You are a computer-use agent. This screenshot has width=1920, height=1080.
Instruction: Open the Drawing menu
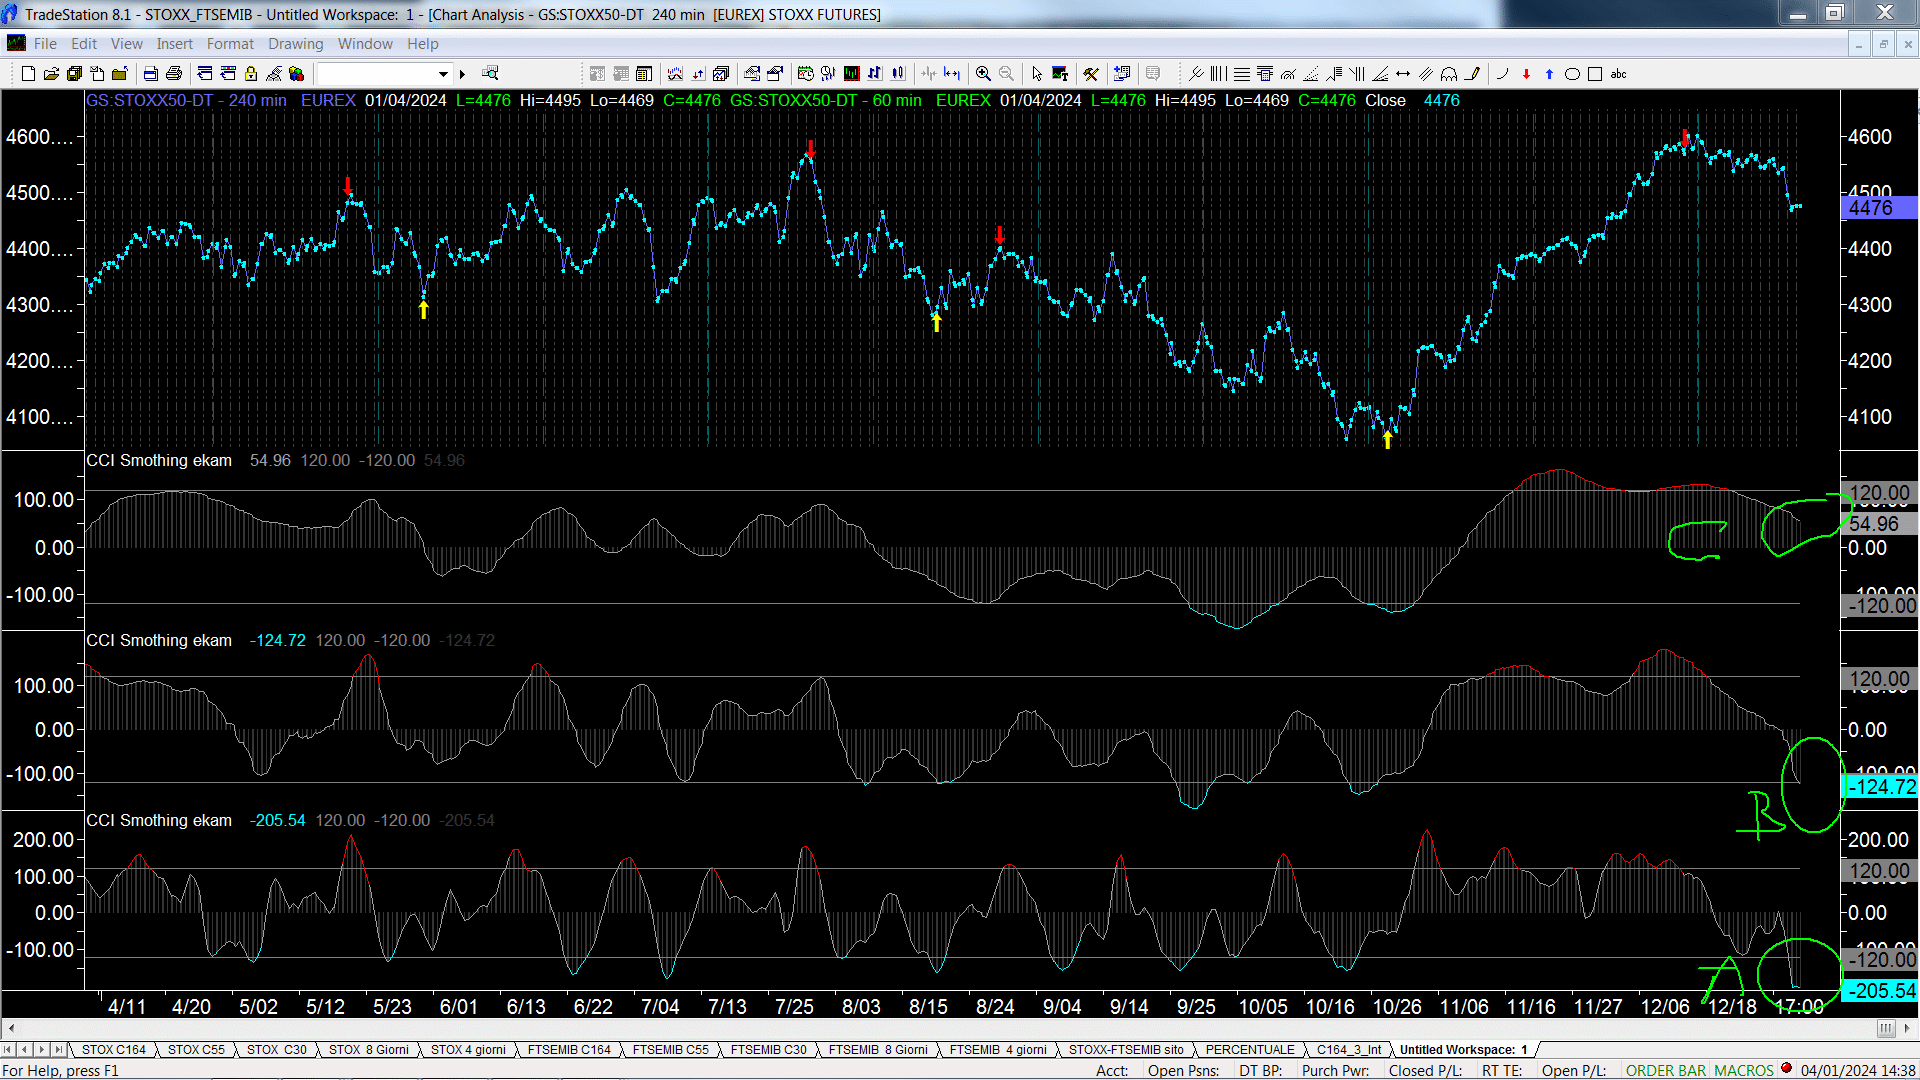point(295,44)
